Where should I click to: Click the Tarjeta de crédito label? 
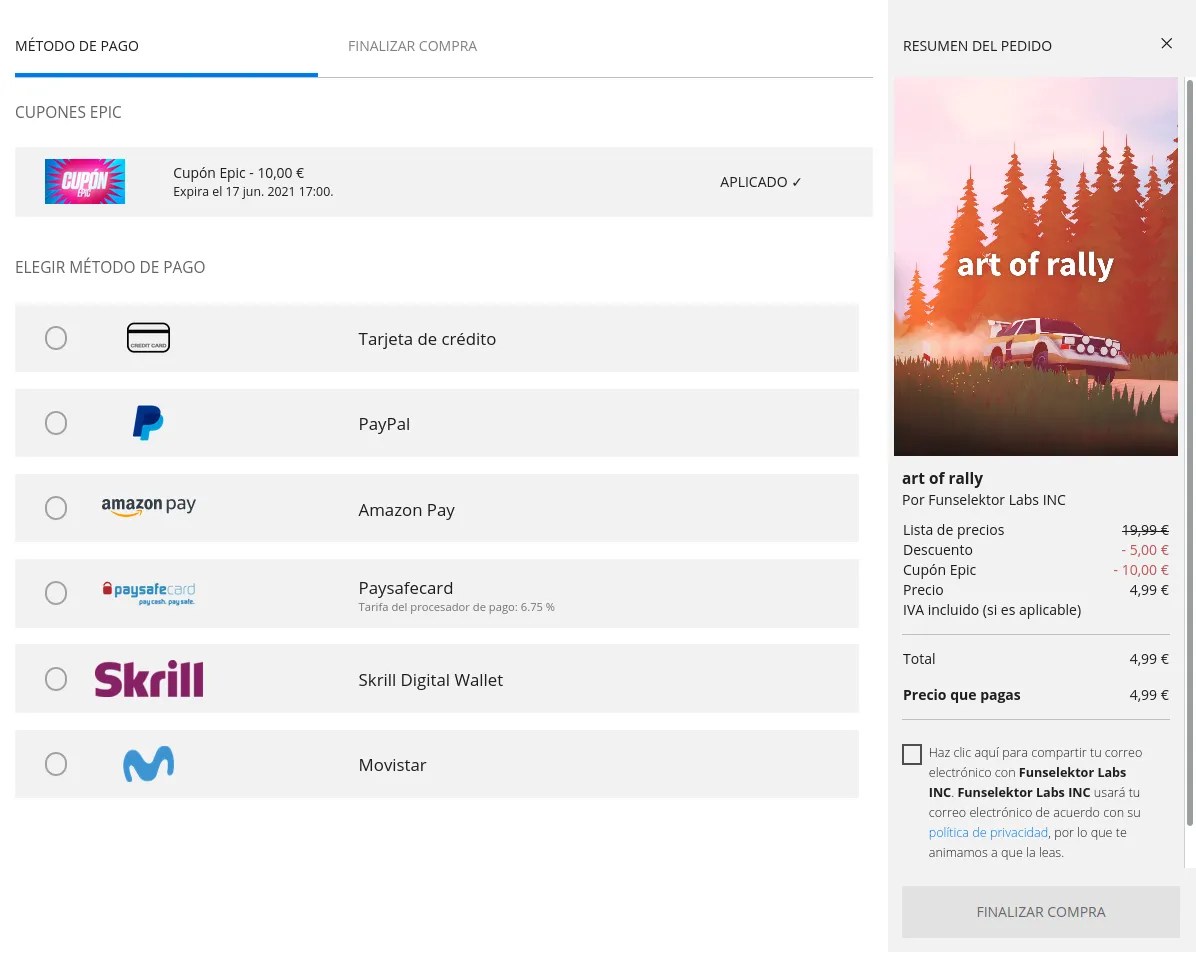click(x=427, y=339)
